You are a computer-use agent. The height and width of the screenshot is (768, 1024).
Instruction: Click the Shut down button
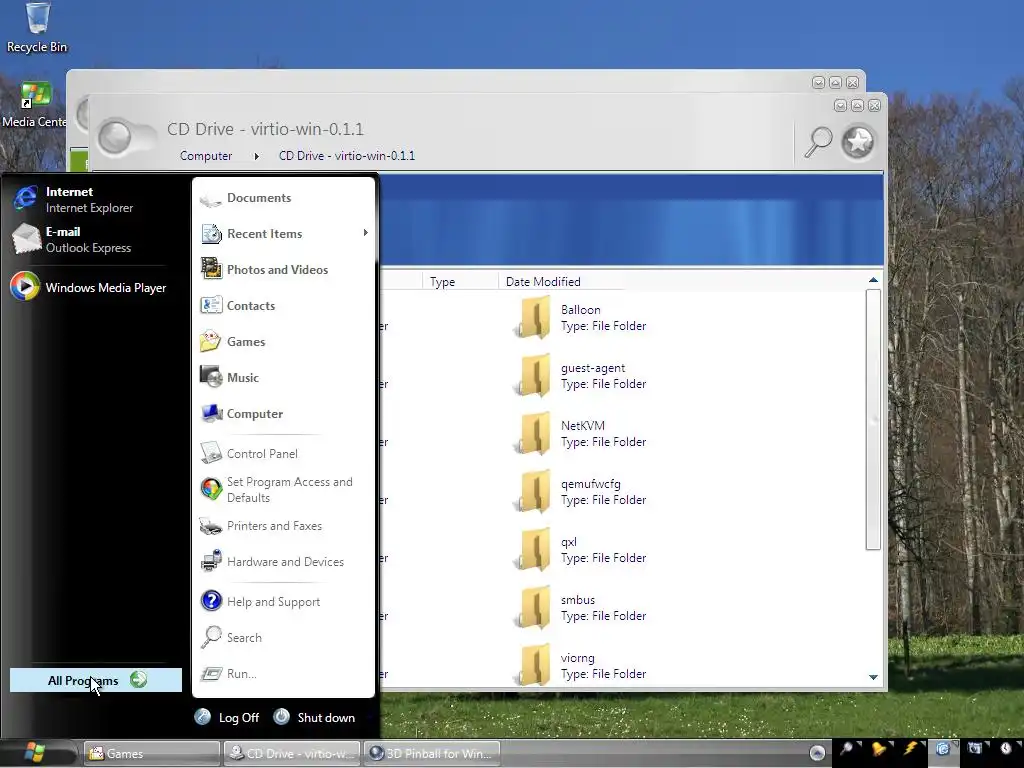315,717
